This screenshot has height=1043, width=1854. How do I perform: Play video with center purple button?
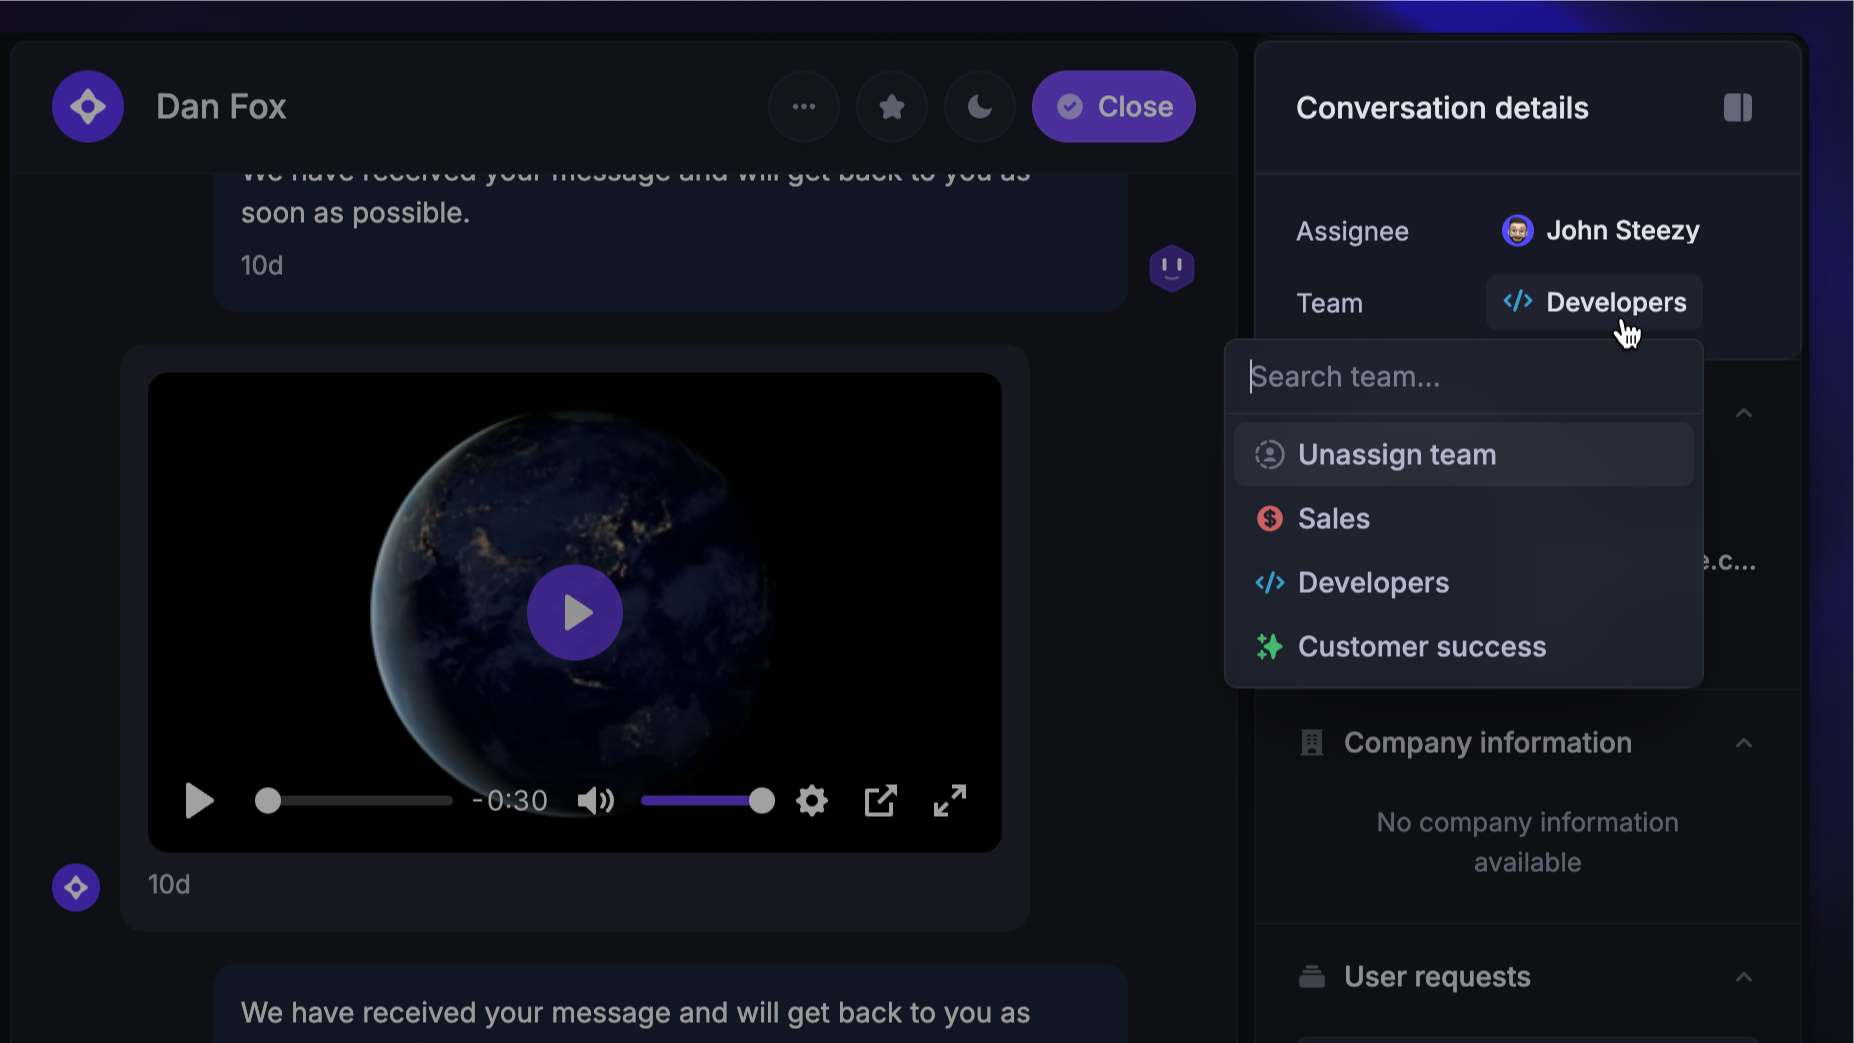(x=574, y=613)
